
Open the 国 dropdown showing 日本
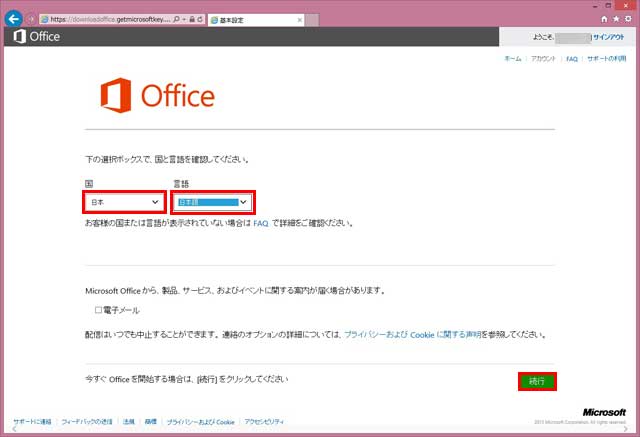[124, 202]
